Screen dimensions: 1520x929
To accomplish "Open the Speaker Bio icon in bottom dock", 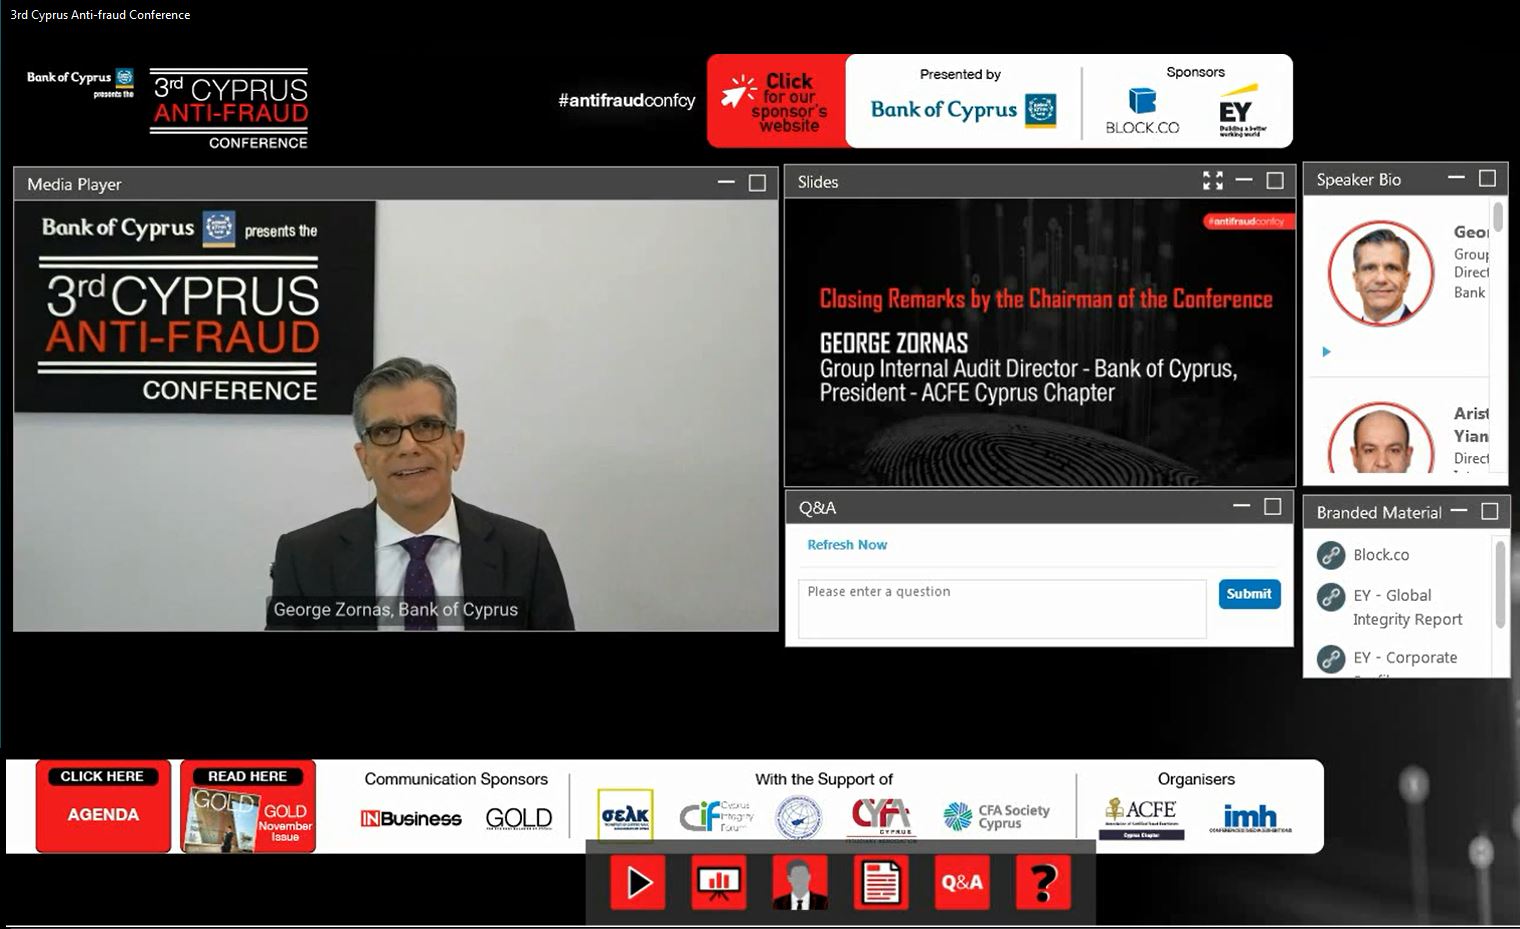I will (799, 882).
